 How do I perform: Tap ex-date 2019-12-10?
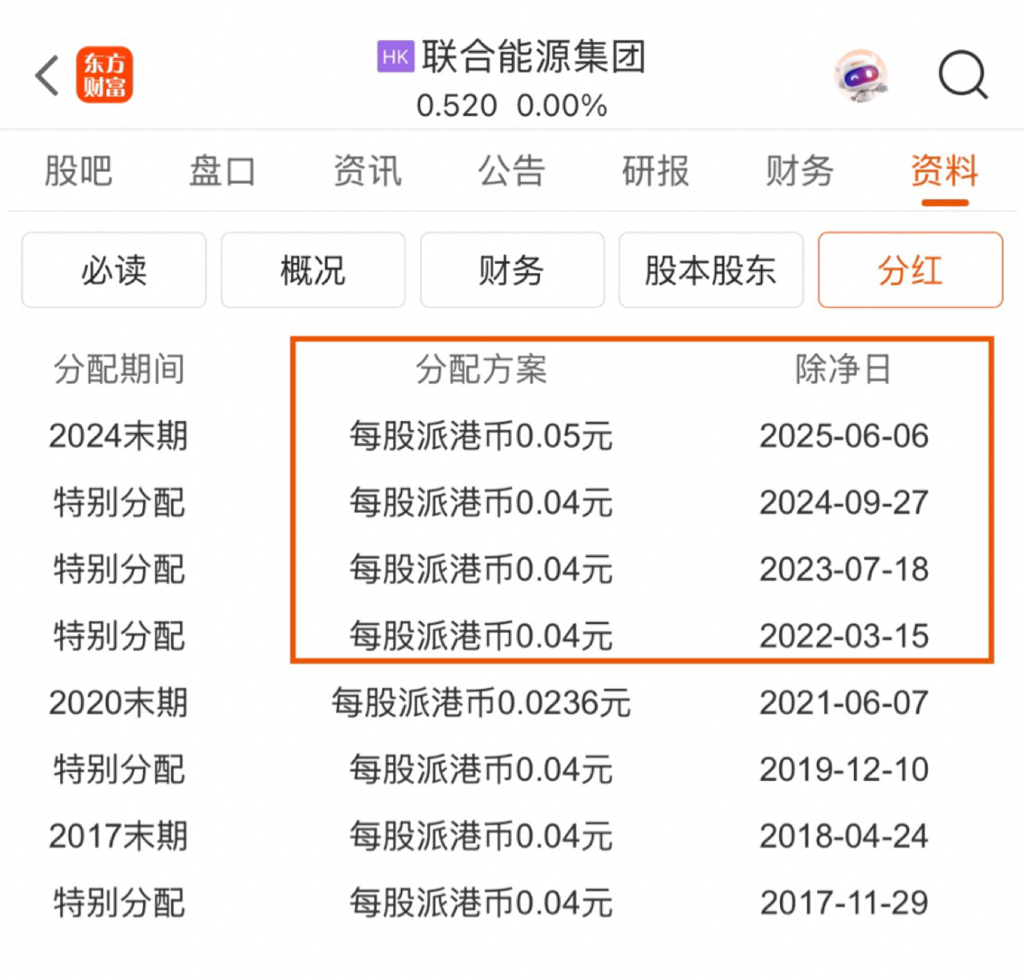point(844,770)
